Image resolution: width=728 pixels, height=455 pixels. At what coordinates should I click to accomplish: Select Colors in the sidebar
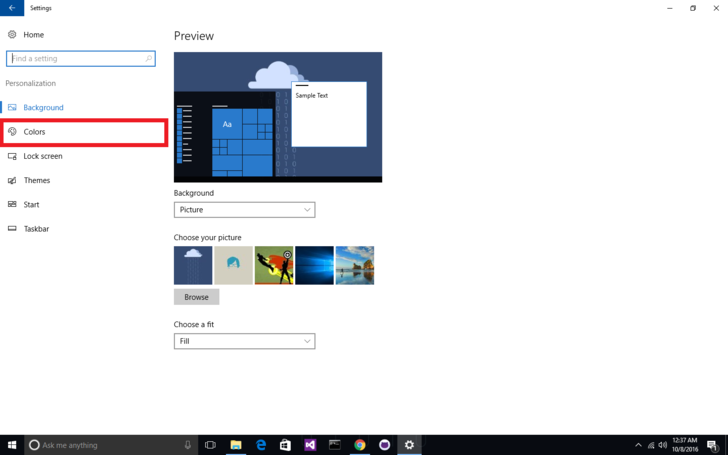click(x=84, y=132)
